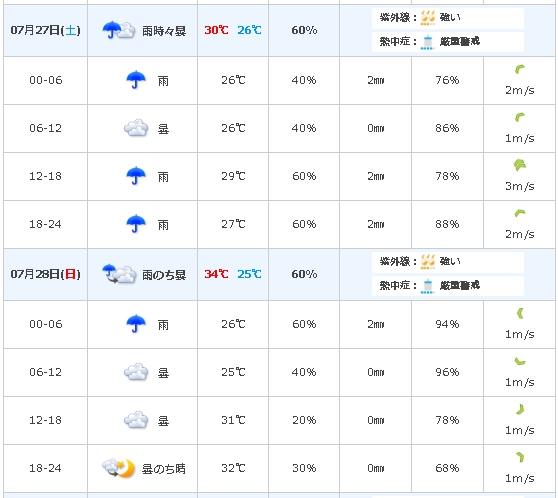Click the 紫外線 UV icon for 07月27日
558x498 pixels.
click(x=428, y=17)
